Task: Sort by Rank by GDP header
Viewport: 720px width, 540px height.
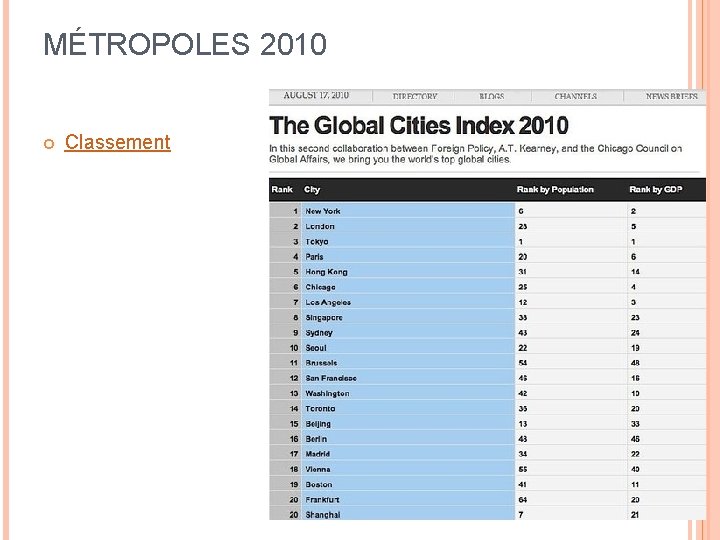Action: [x=655, y=189]
